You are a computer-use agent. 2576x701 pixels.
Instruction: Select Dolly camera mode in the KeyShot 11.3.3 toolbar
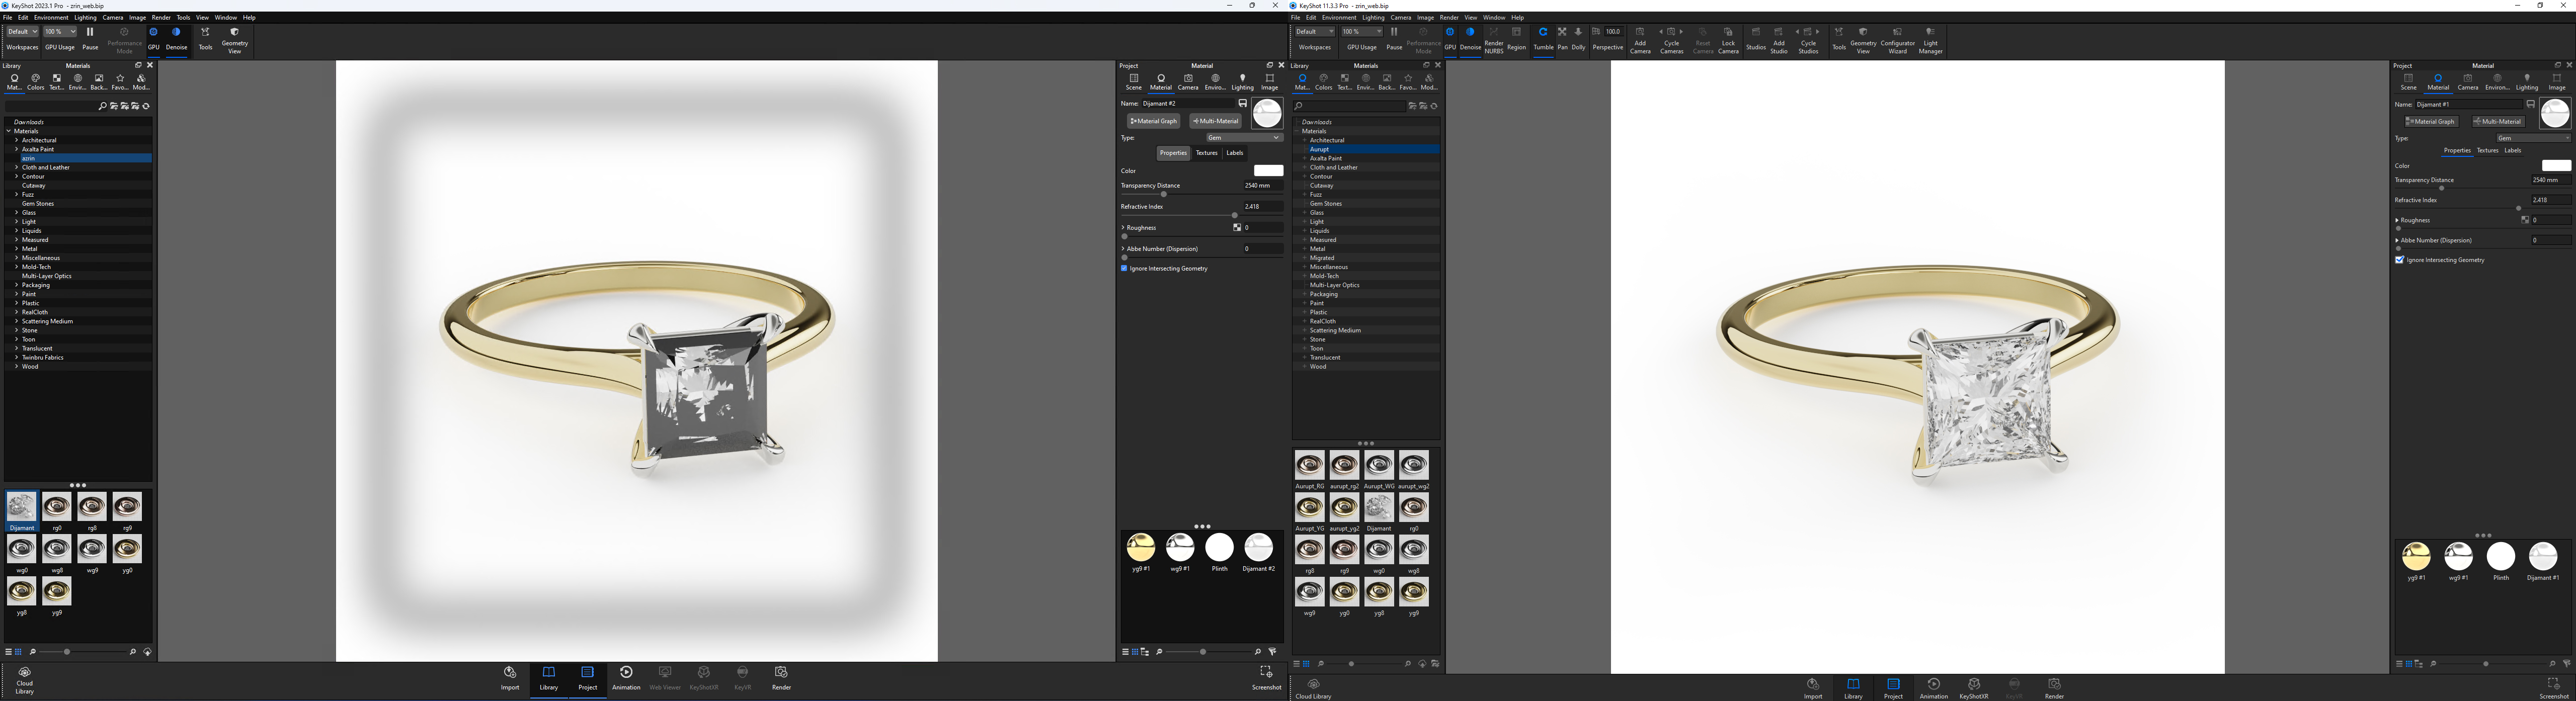pyautogui.click(x=1578, y=38)
